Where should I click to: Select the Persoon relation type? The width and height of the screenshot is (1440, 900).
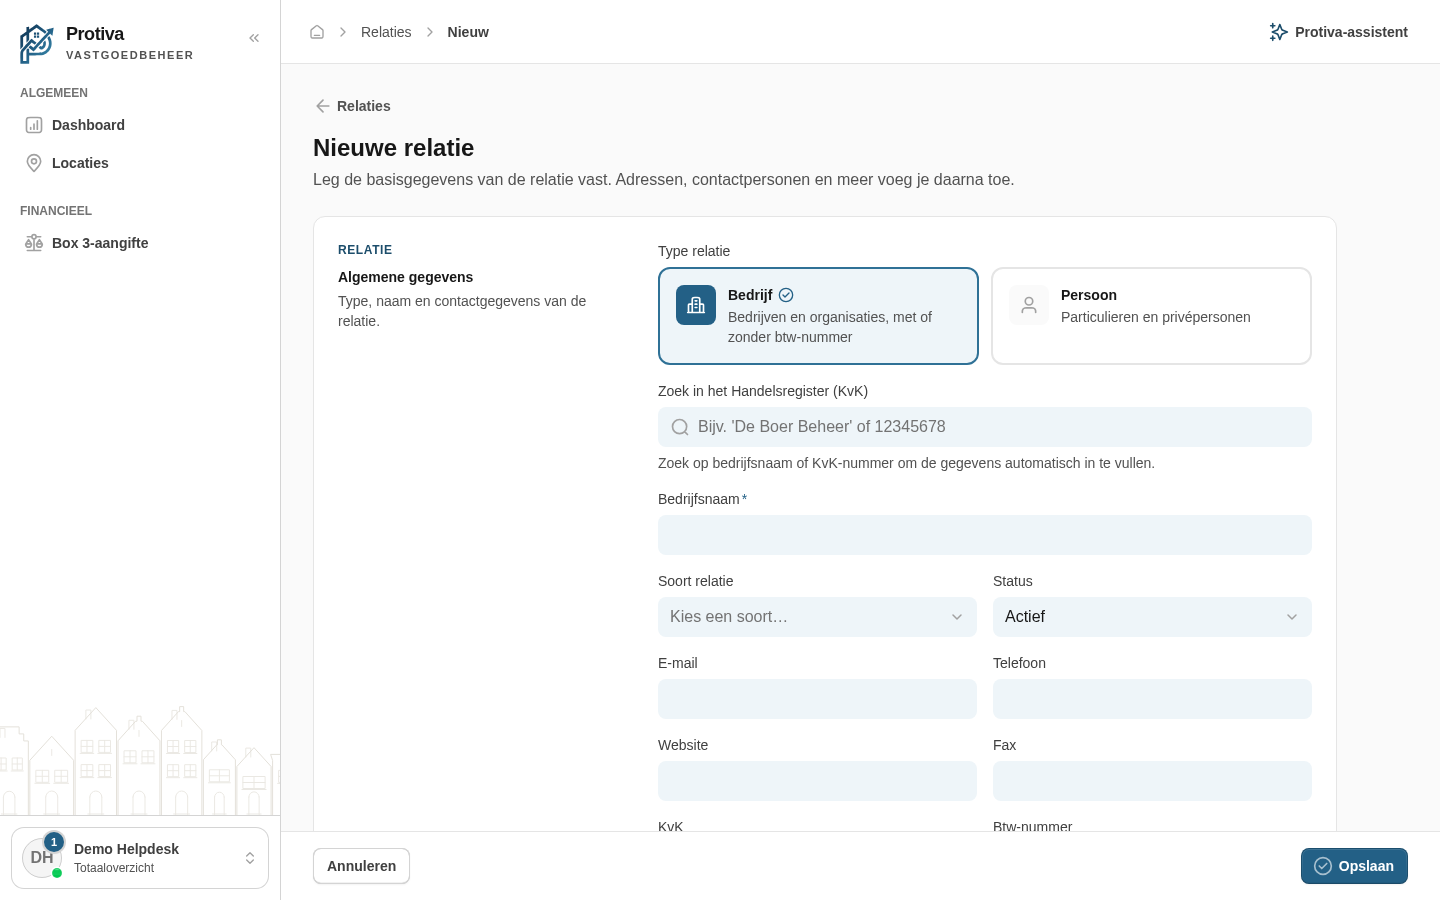[1151, 316]
